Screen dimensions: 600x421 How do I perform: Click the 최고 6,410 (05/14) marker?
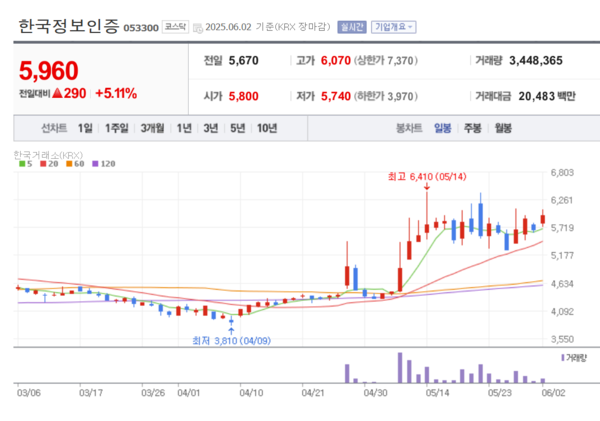pos(427,177)
